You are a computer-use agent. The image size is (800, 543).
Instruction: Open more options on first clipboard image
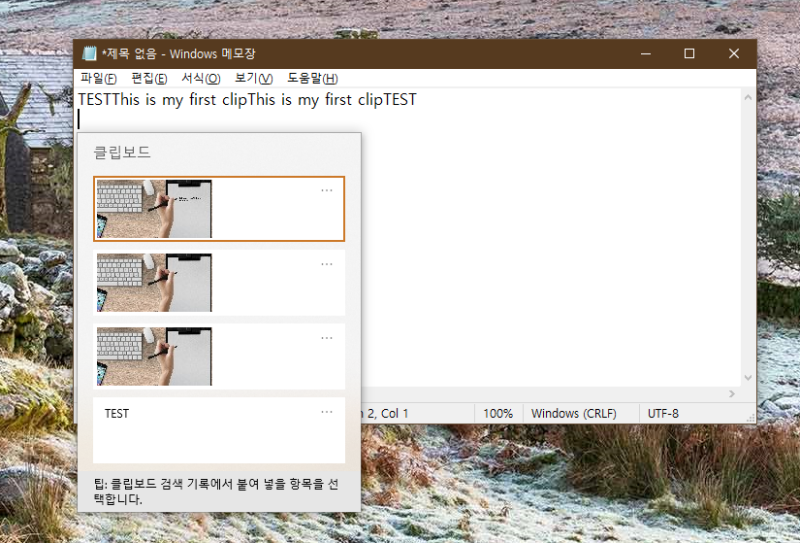point(327,190)
